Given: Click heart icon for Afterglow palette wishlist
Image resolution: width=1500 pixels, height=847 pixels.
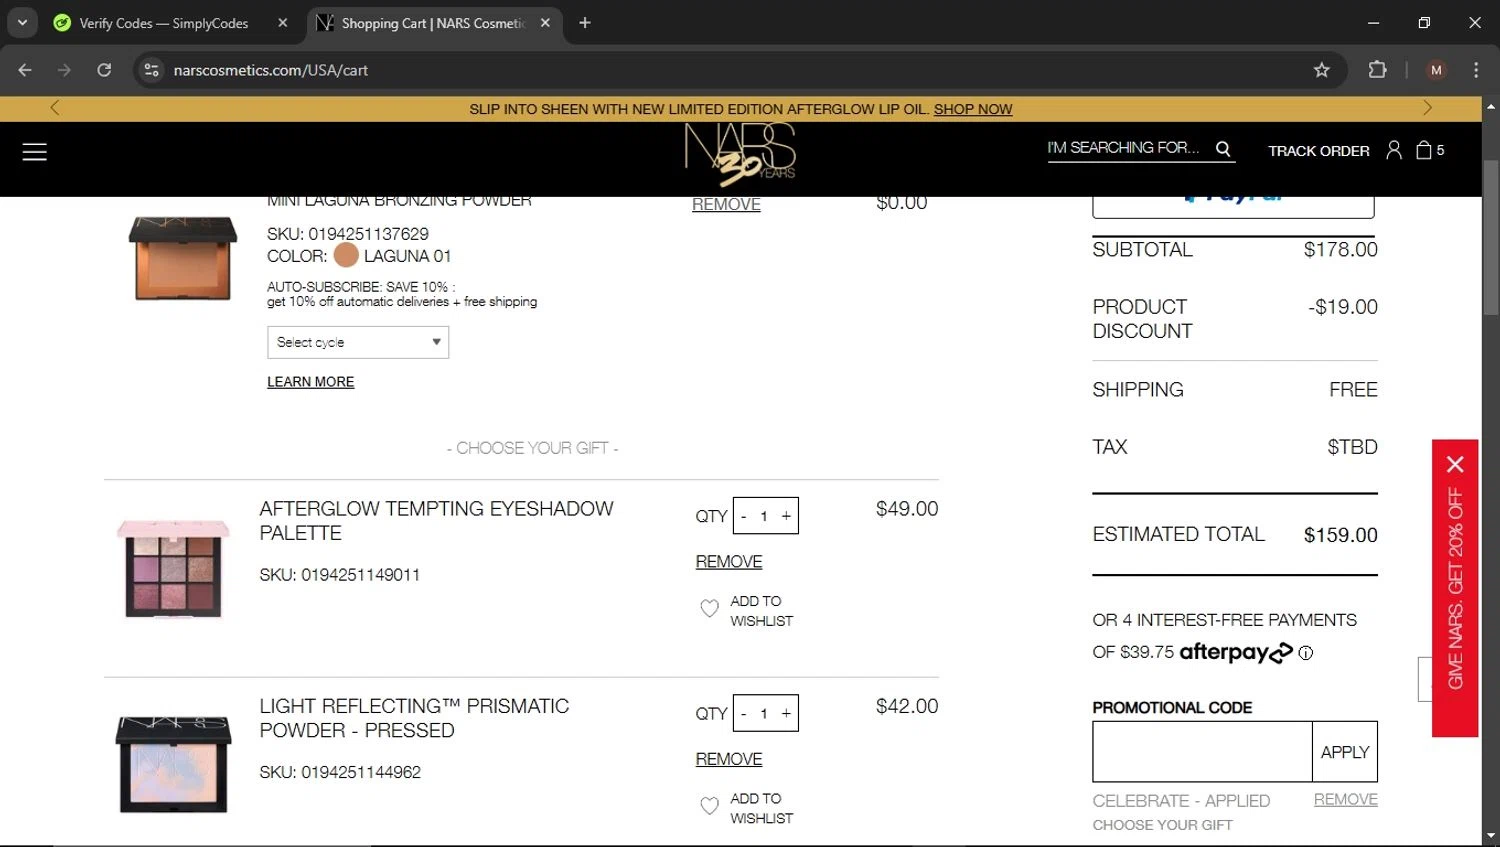Looking at the screenshot, I should coord(709,608).
